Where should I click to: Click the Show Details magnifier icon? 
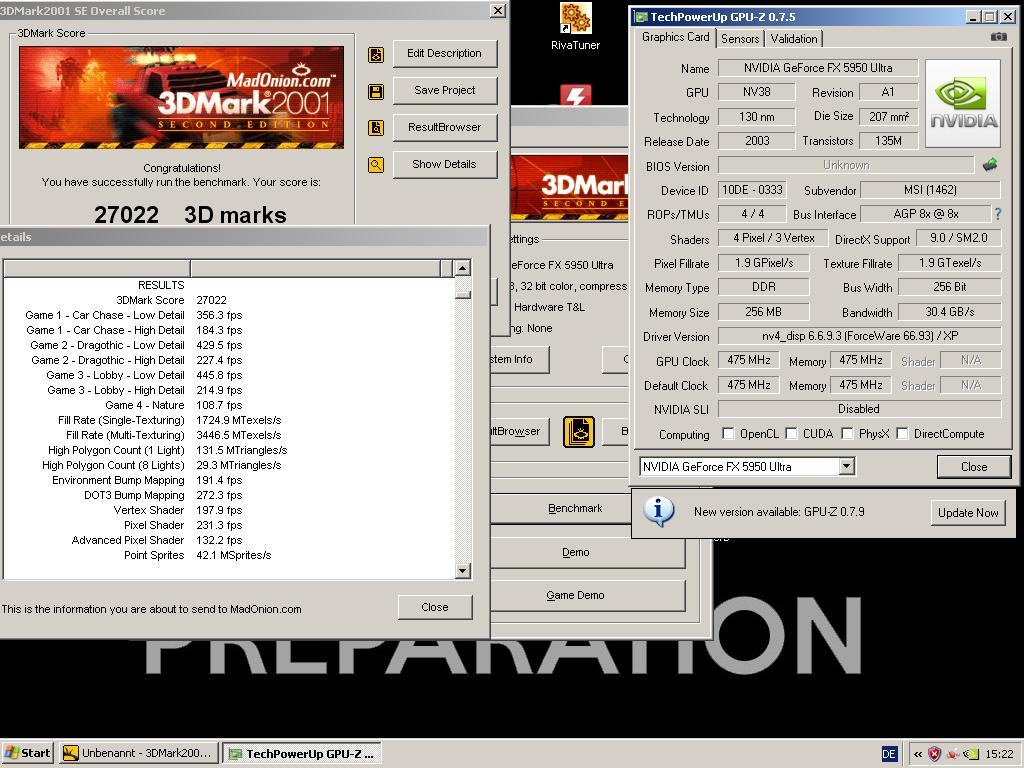pyautogui.click(x=376, y=165)
